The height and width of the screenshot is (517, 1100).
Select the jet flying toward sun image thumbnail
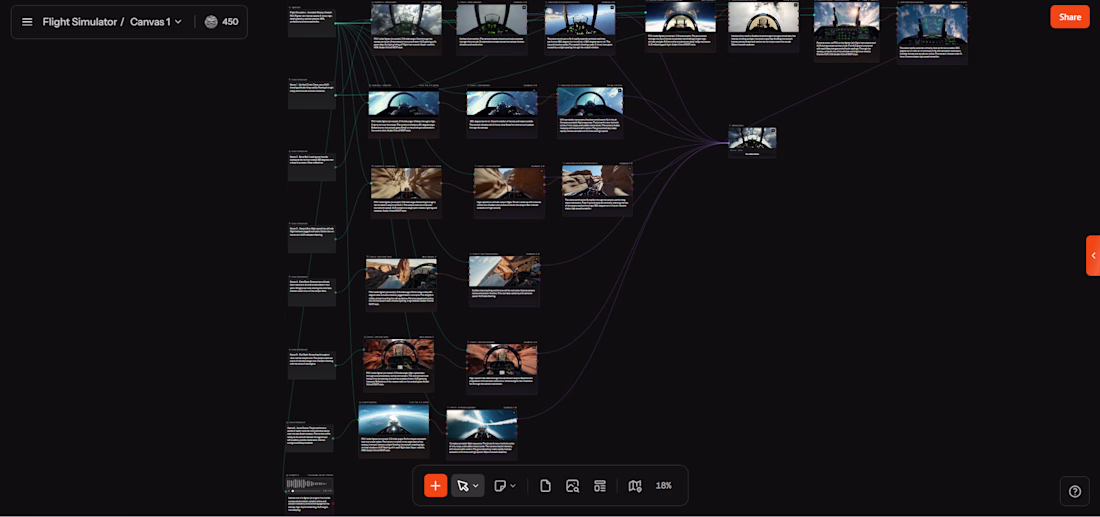click(394, 420)
